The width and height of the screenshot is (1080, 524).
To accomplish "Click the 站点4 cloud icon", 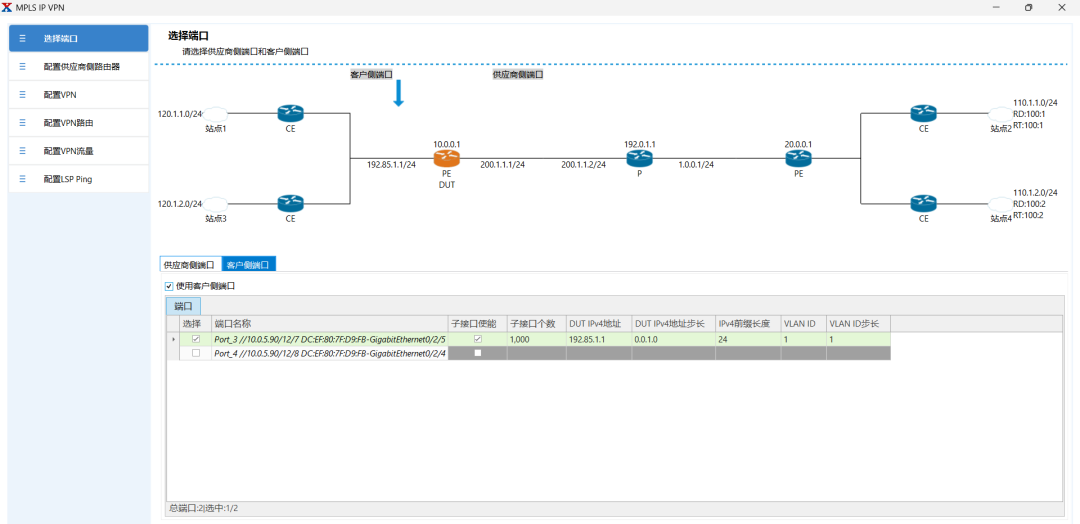I will coord(1000,203).
